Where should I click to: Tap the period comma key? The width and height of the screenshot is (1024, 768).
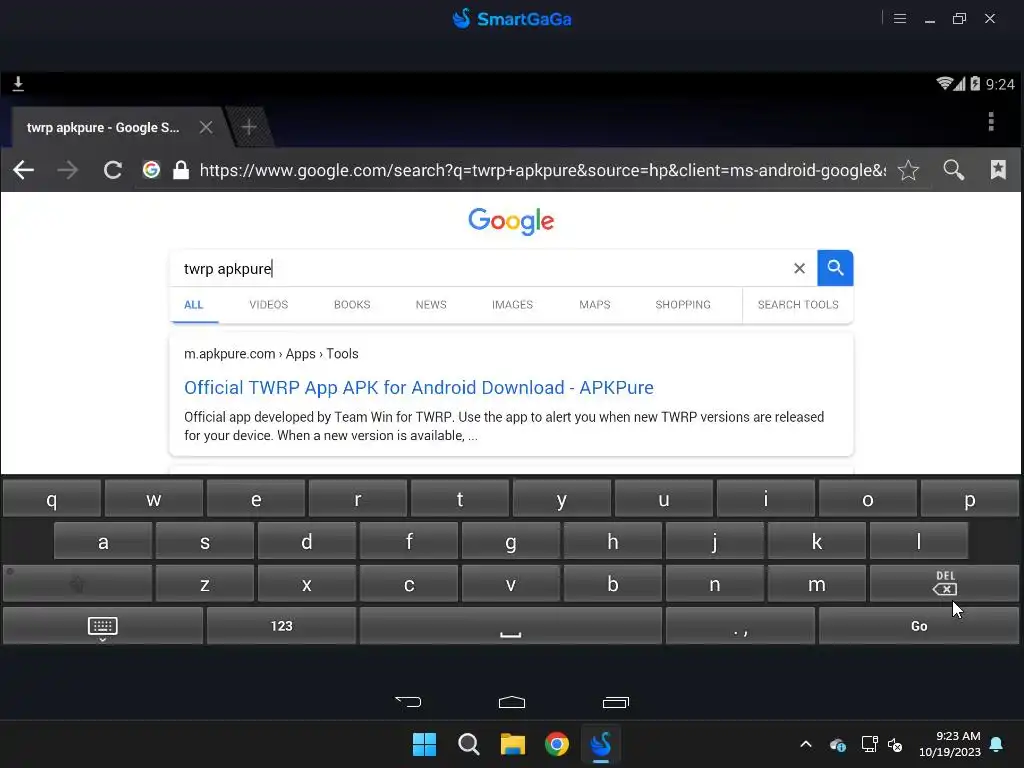tap(740, 626)
